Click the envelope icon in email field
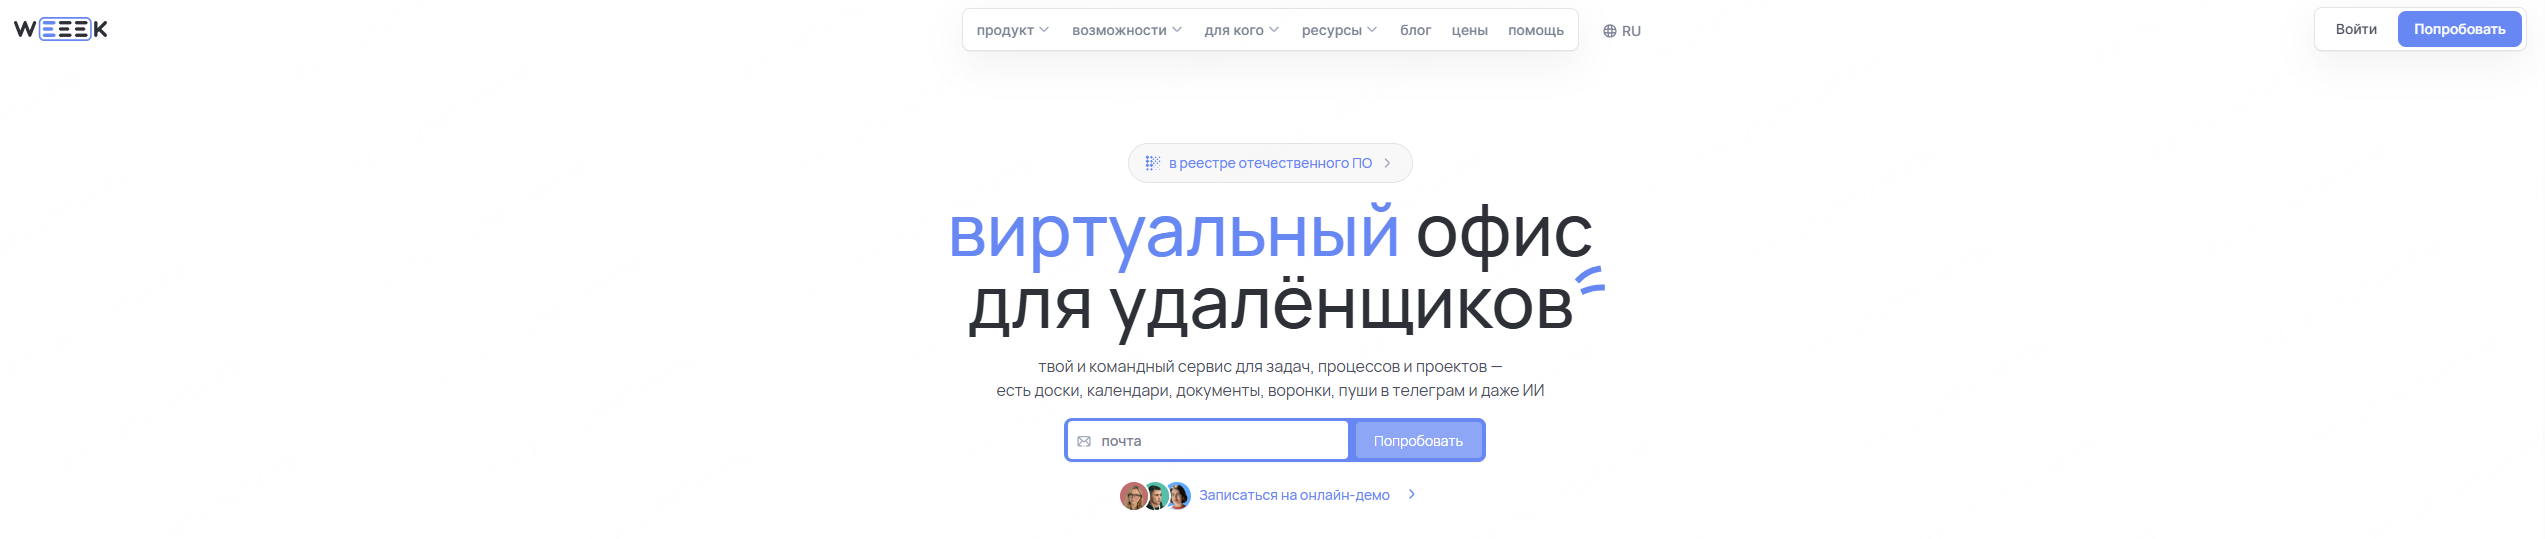The image size is (2545, 539). point(1084,441)
